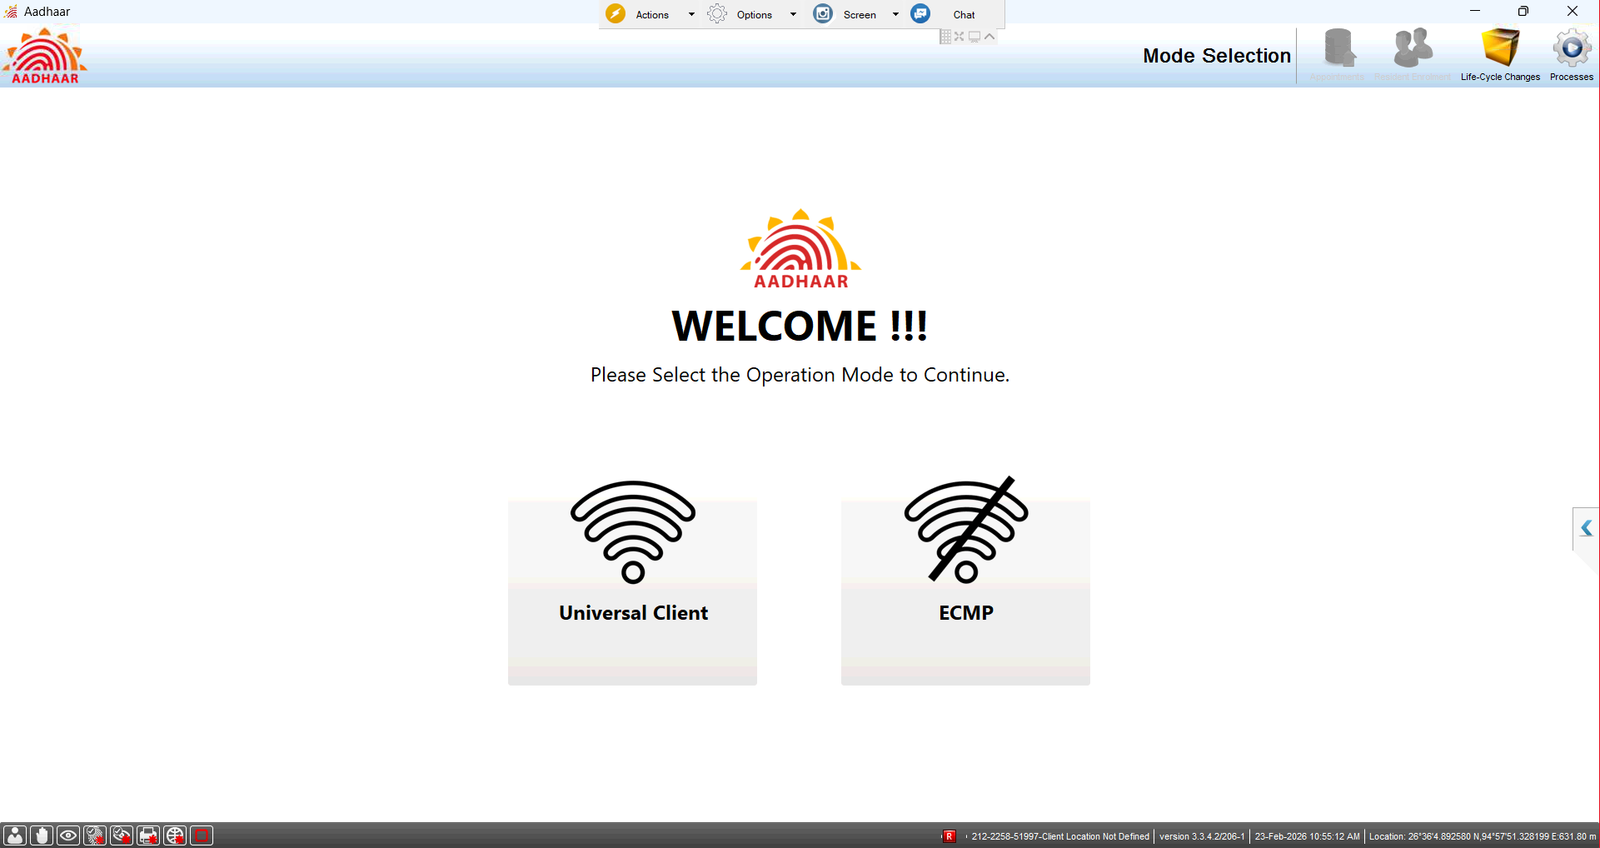Click the full-screen arrows icon under remote toolbar
1600x848 pixels.
click(x=959, y=37)
